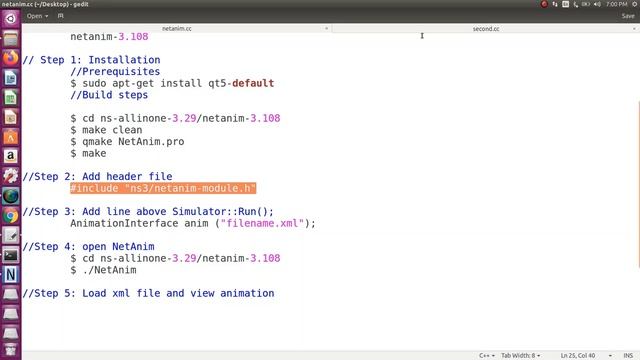Close the second.cc tab
Screen dimensions: 640x360
634,29
